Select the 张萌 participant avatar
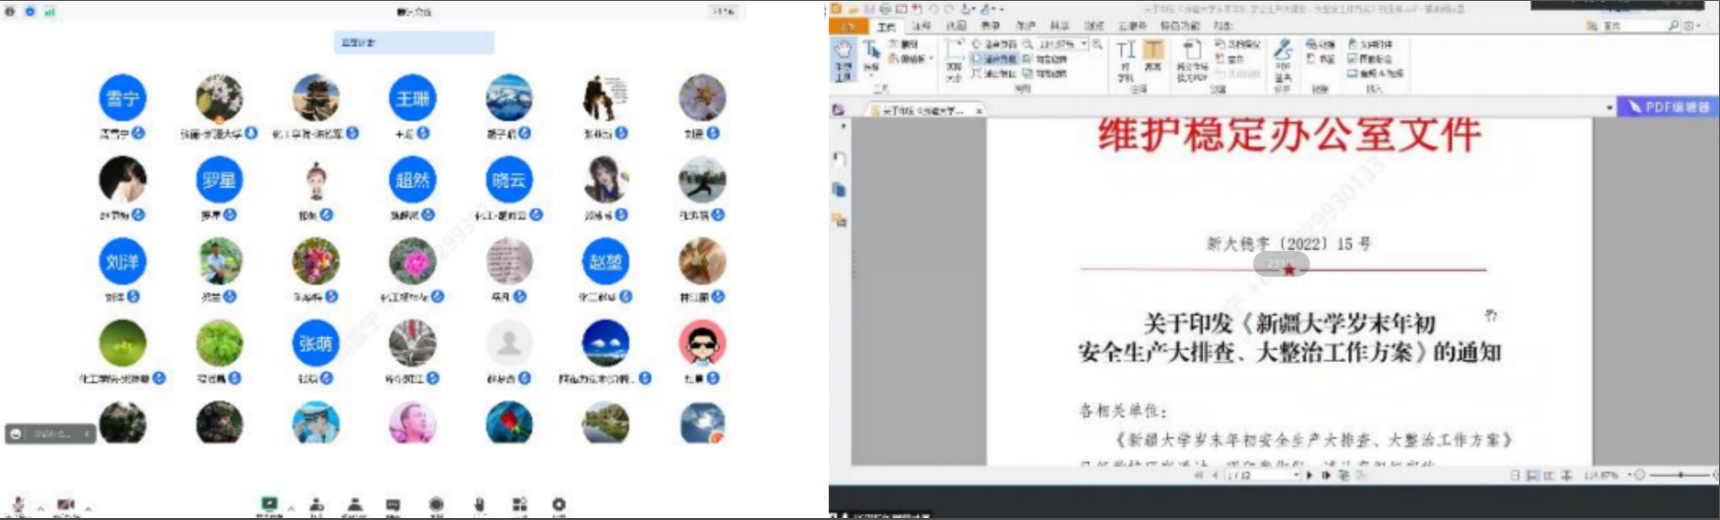Image resolution: width=1720 pixels, height=520 pixels. point(315,344)
